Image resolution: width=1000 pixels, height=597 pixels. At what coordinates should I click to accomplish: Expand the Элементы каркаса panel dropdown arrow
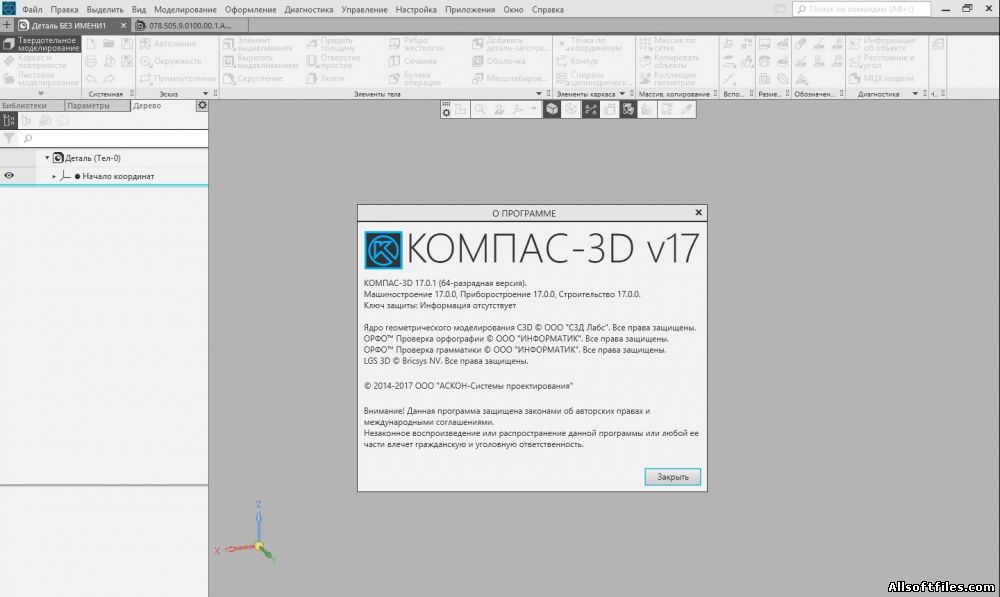(622, 94)
